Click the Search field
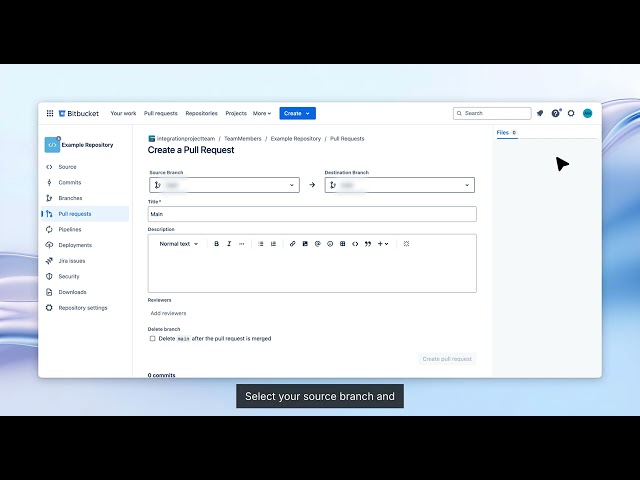This screenshot has width=640, height=480. tap(492, 113)
